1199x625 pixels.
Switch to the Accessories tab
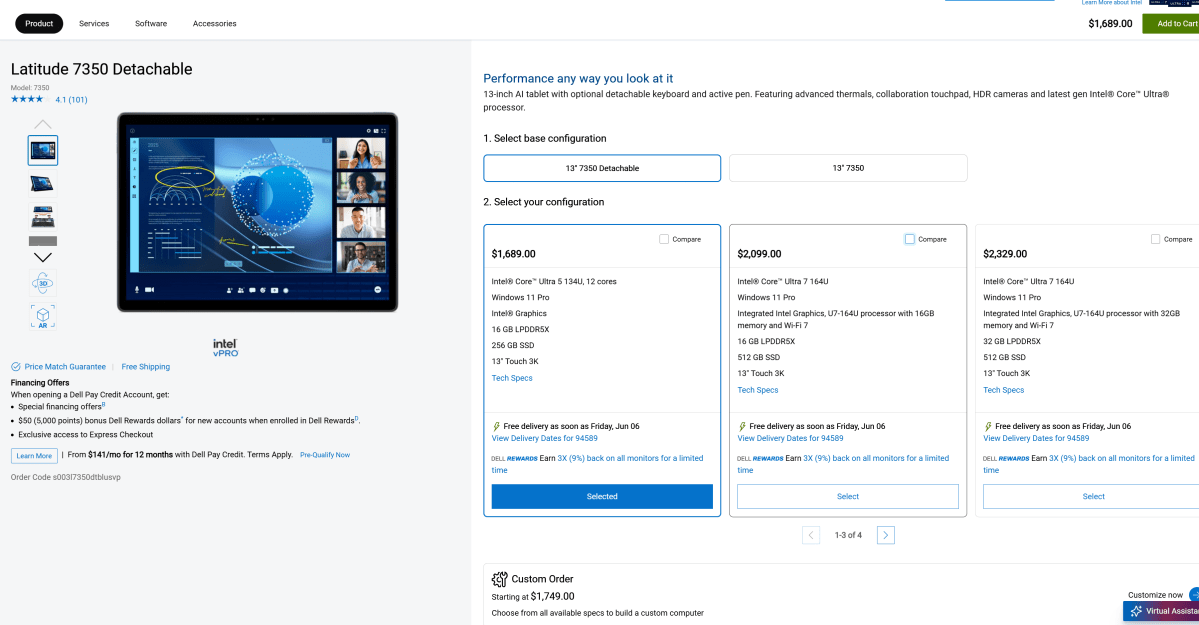[x=214, y=23]
